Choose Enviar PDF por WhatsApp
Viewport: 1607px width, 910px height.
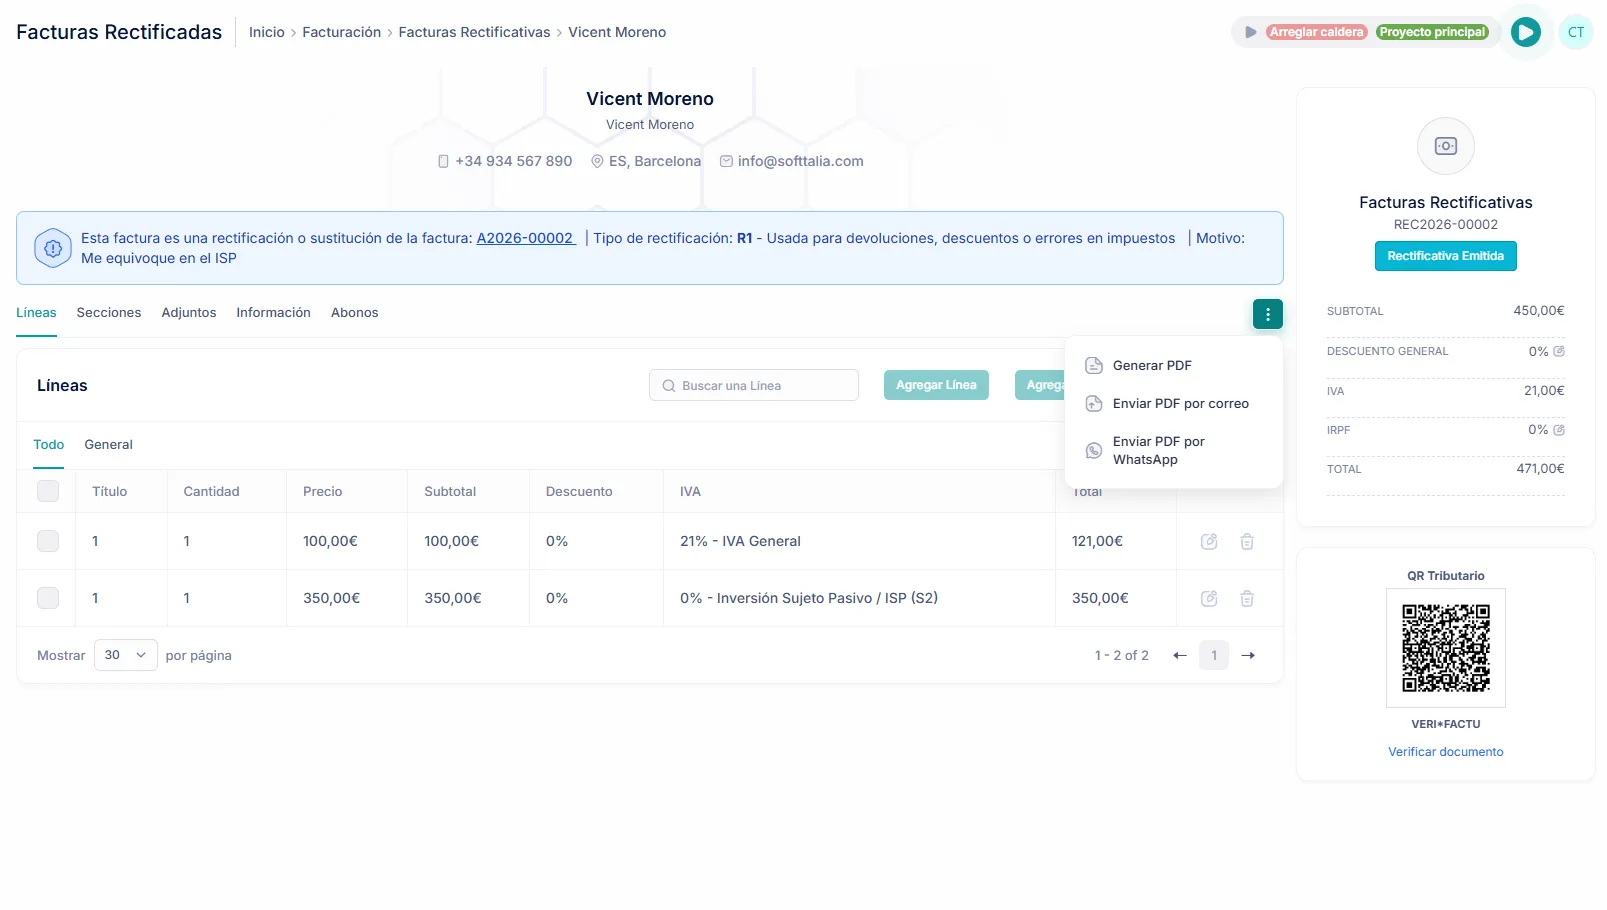1158,450
